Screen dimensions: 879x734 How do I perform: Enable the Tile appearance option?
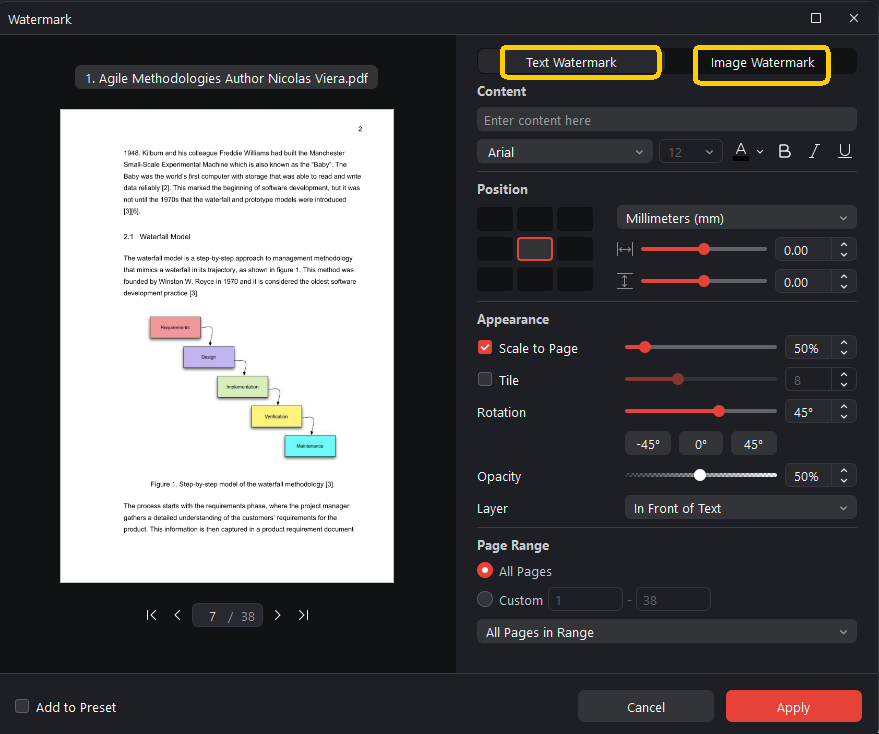click(x=485, y=380)
